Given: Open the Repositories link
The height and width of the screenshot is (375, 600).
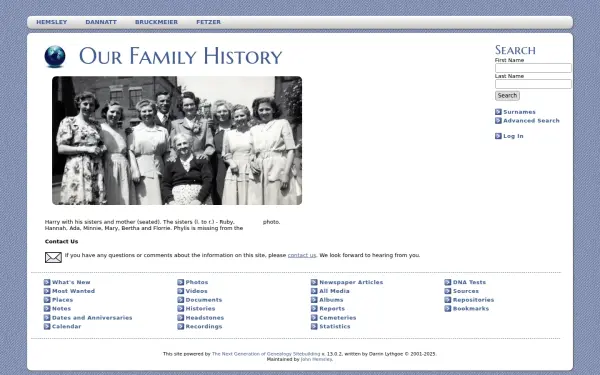Looking at the screenshot, I should coord(473,300).
